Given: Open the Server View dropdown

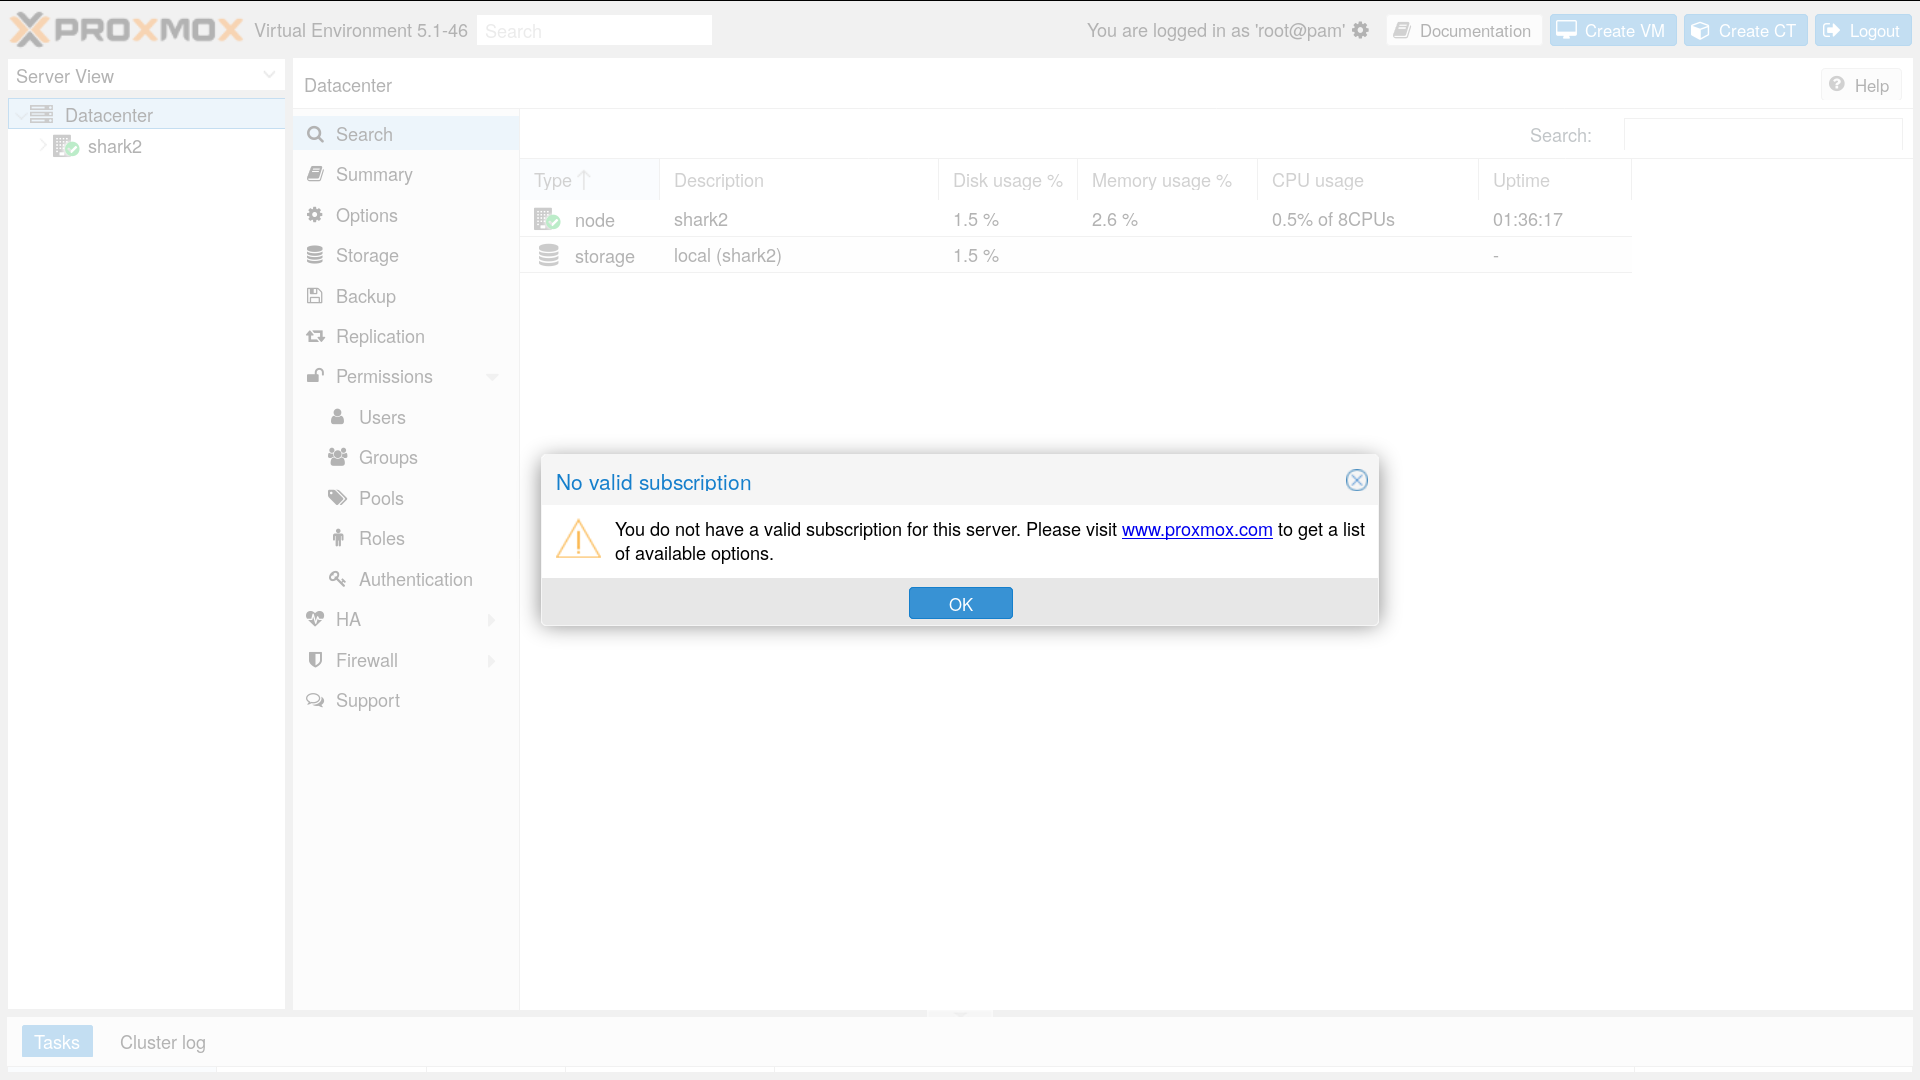Looking at the screenshot, I should tap(269, 76).
